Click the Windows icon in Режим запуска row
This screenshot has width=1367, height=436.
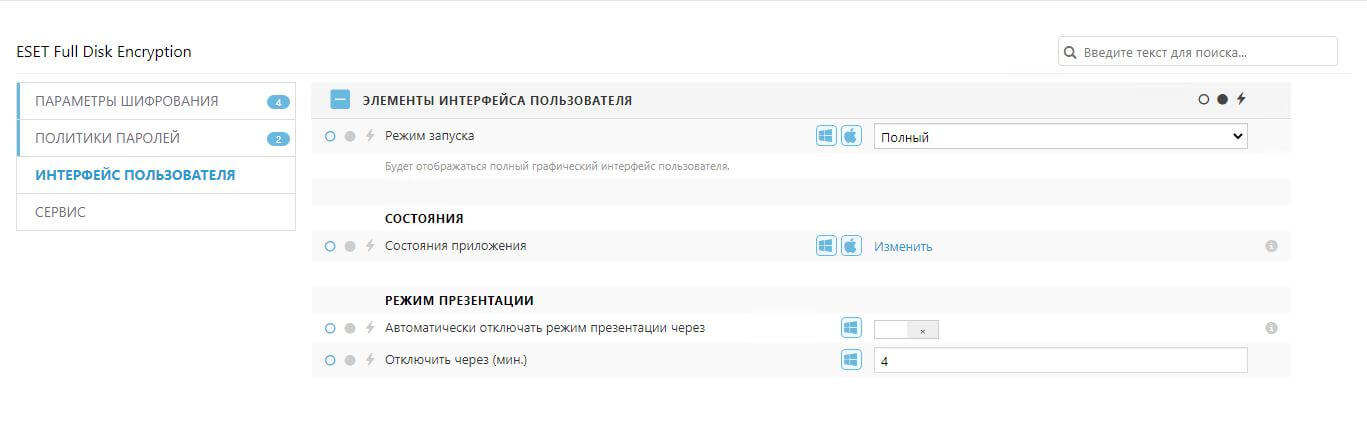(826, 136)
